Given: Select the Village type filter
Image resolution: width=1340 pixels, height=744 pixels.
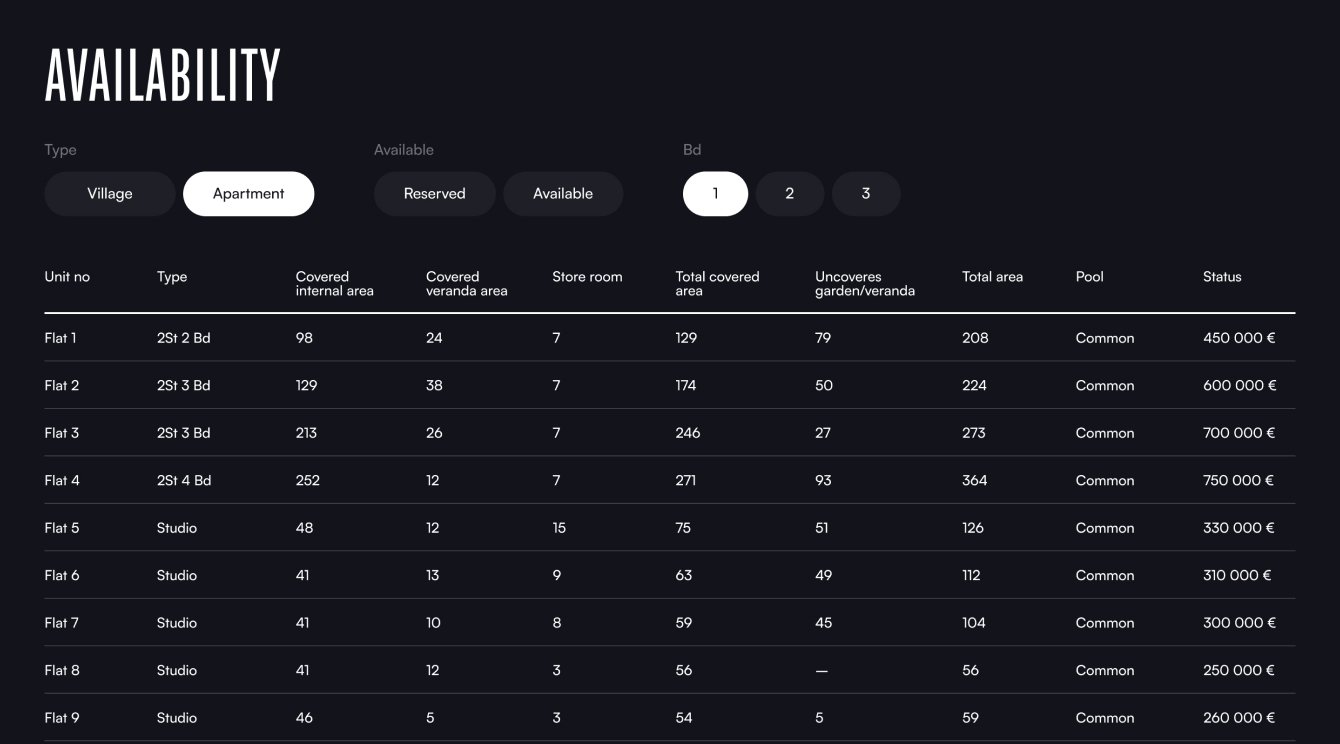Looking at the screenshot, I should 110,194.
